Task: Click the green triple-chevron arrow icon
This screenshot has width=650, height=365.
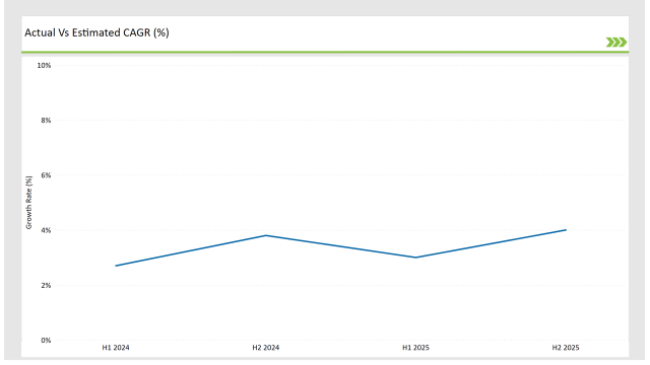Action: [x=616, y=42]
